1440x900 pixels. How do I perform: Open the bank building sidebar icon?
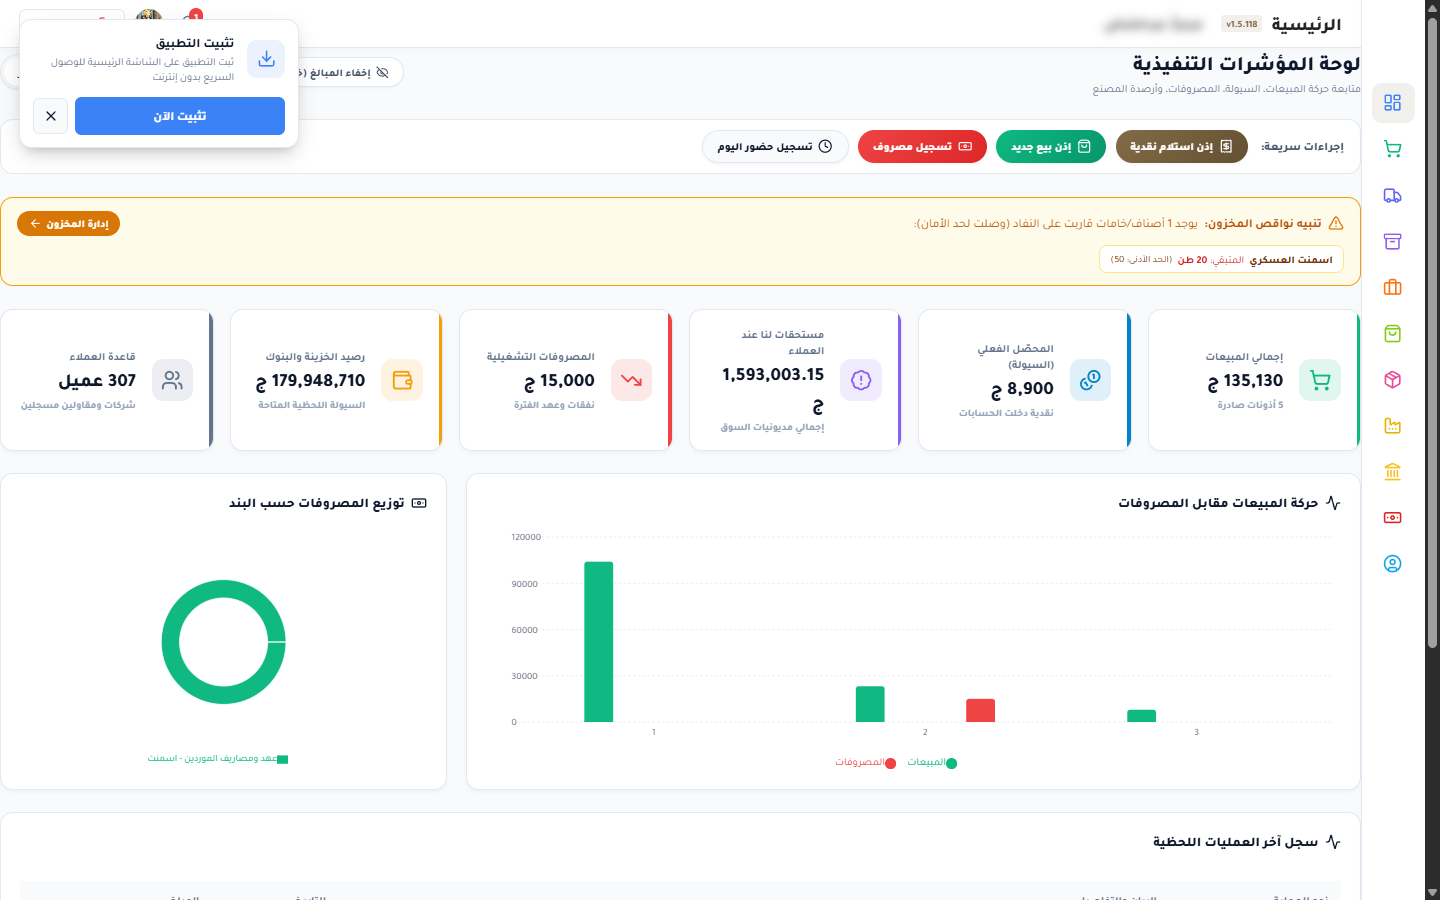pyautogui.click(x=1392, y=472)
